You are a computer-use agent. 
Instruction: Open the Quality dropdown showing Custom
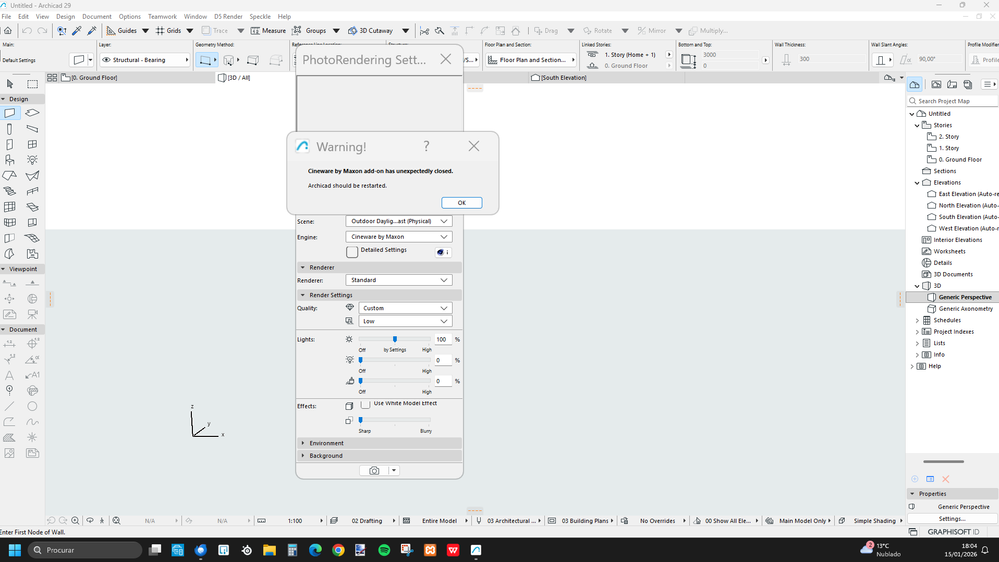(405, 308)
